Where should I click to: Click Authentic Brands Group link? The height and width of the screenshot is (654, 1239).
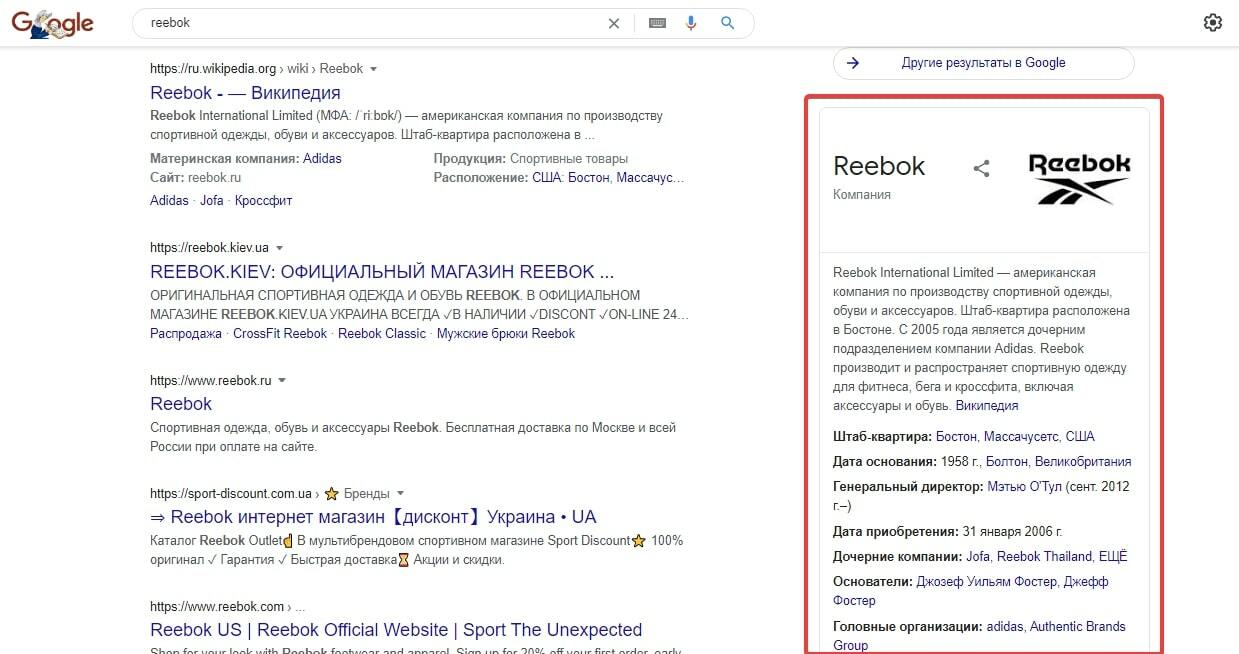coord(979,636)
